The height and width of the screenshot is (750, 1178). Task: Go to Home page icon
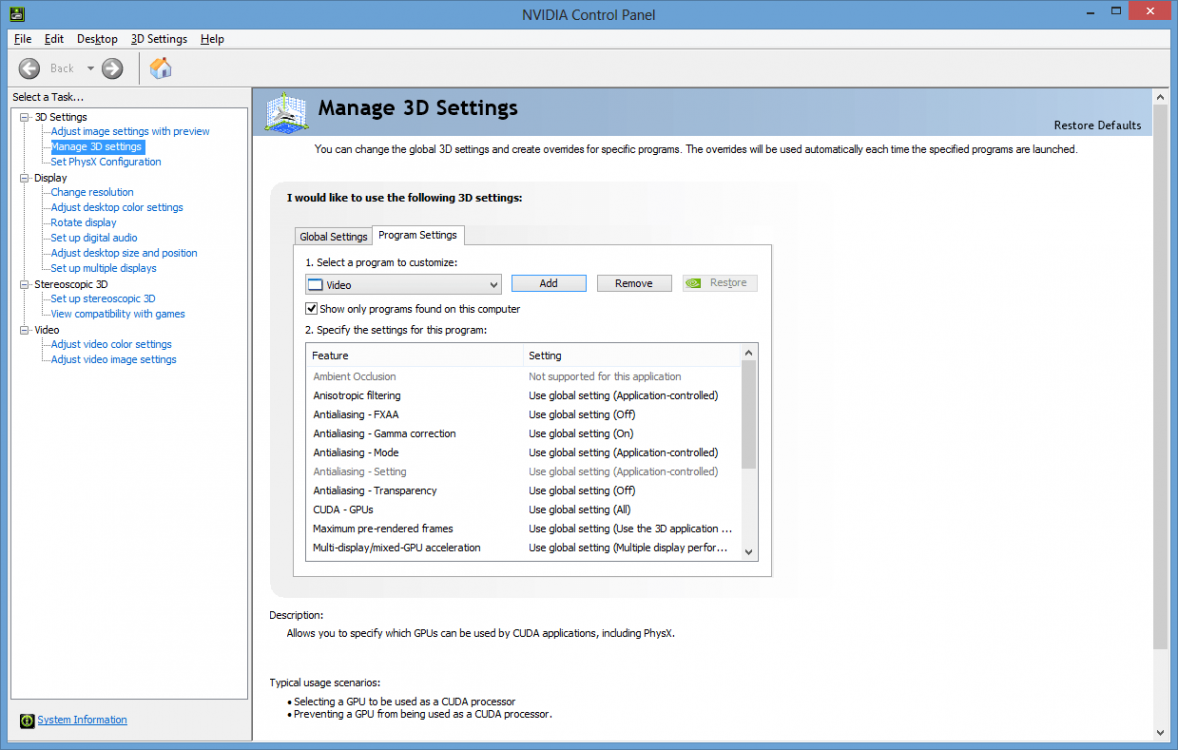tap(160, 68)
